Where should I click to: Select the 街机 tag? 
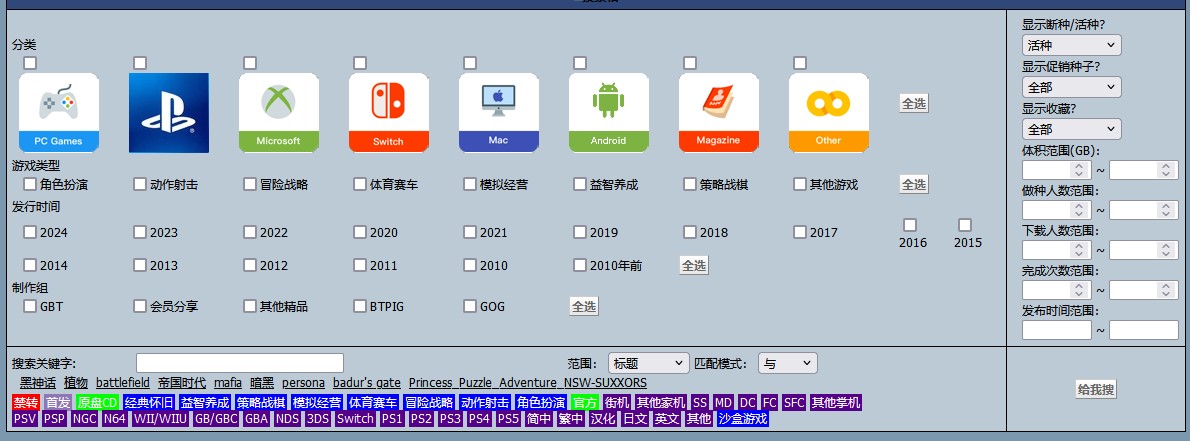click(x=617, y=402)
